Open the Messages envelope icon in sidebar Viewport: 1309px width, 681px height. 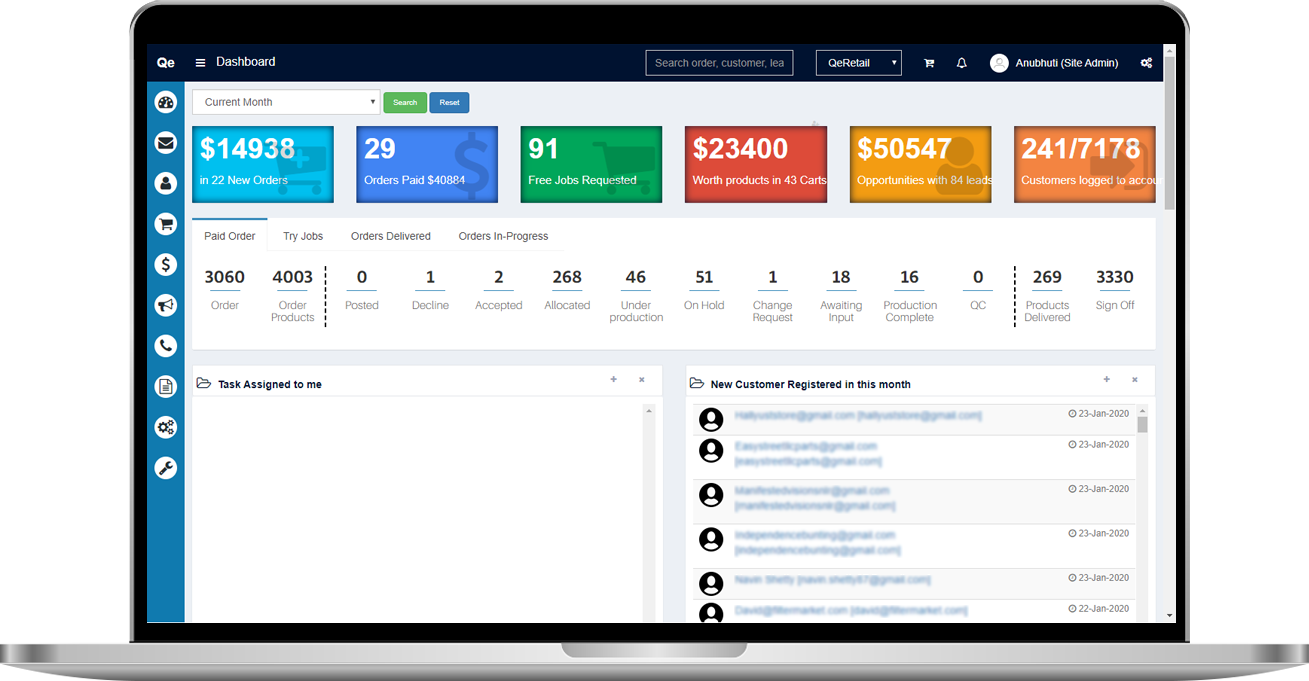click(x=165, y=143)
